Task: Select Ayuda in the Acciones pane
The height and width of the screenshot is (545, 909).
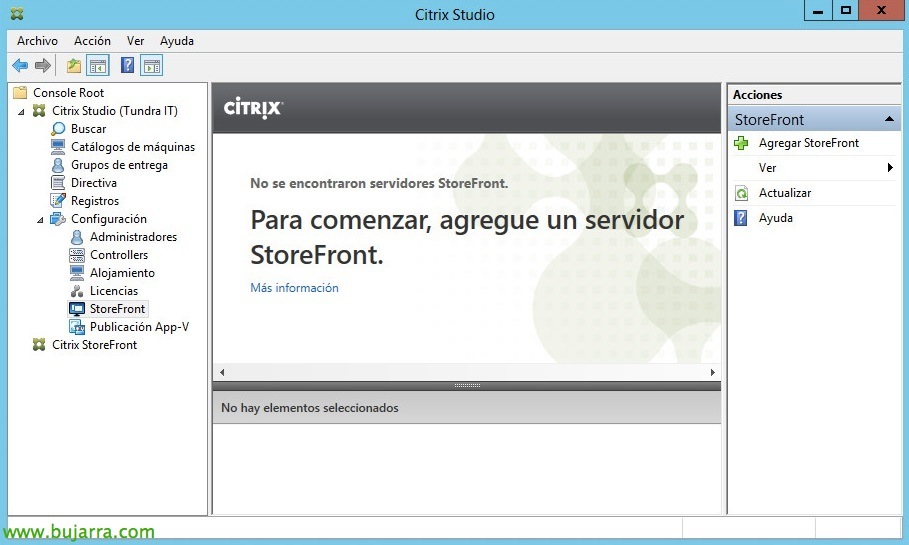Action: (776, 218)
